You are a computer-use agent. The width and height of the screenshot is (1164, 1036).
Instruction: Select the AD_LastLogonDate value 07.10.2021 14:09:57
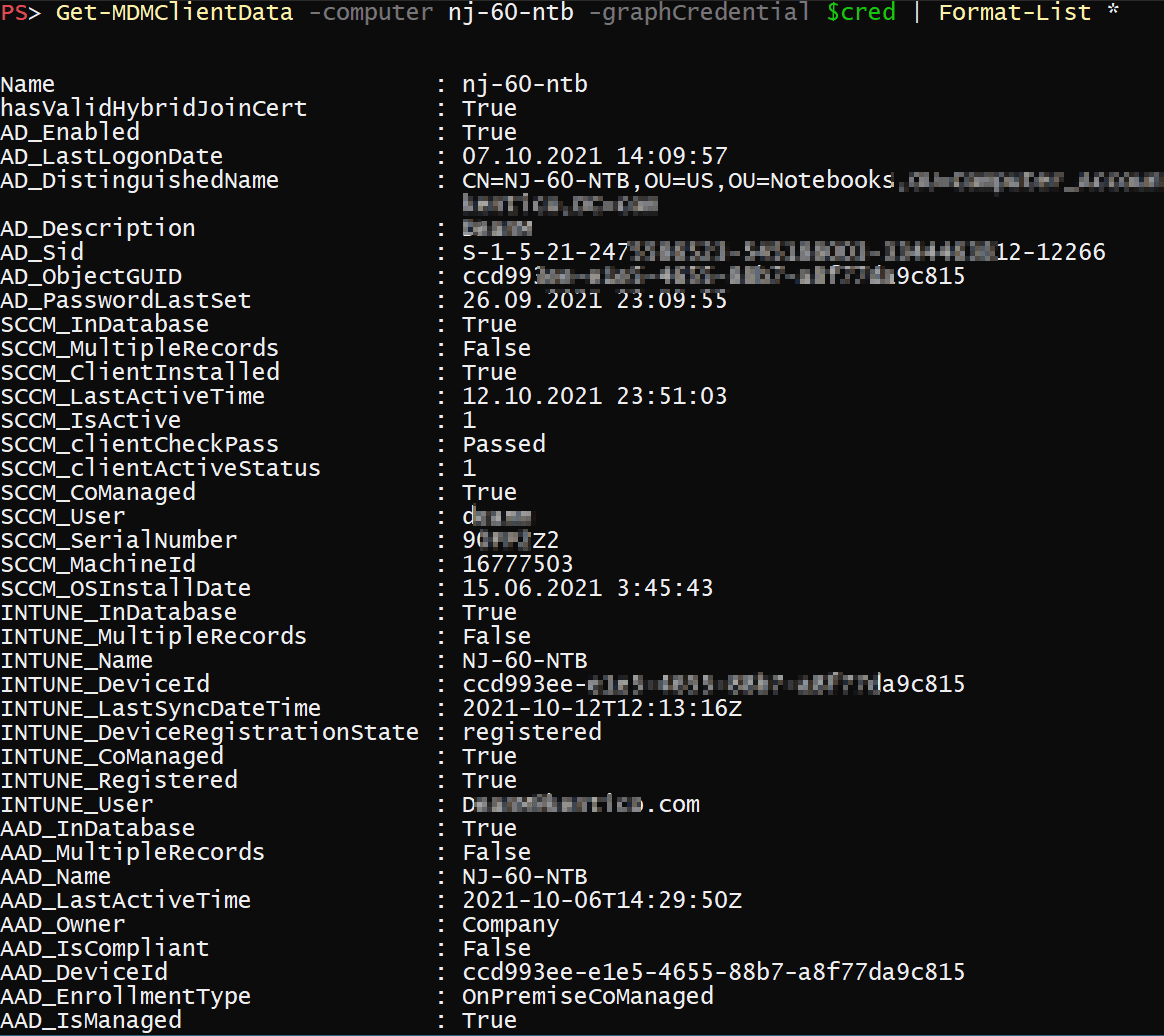594,156
